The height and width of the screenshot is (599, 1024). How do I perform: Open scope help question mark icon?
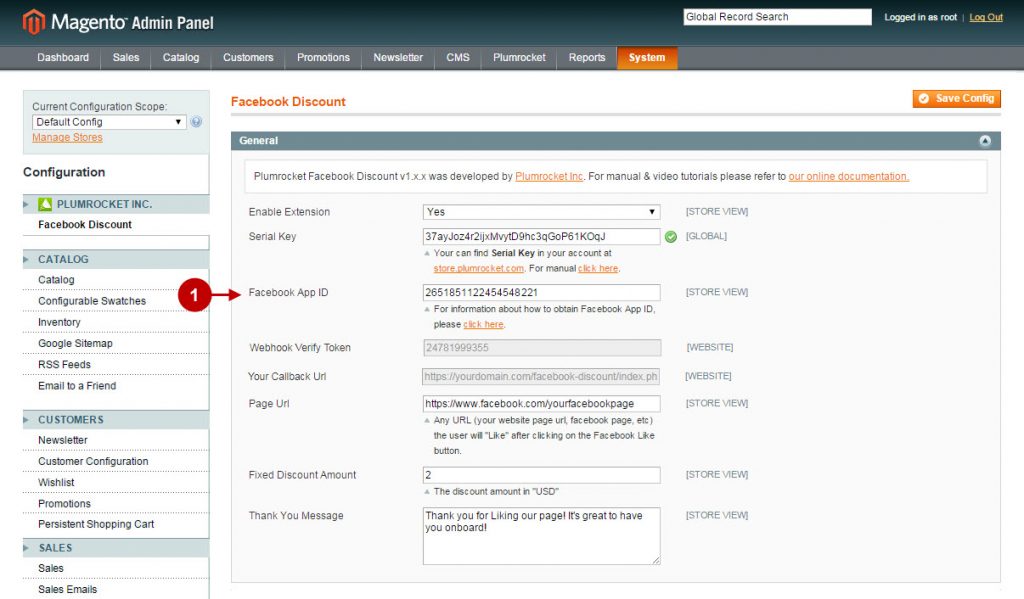(x=196, y=121)
